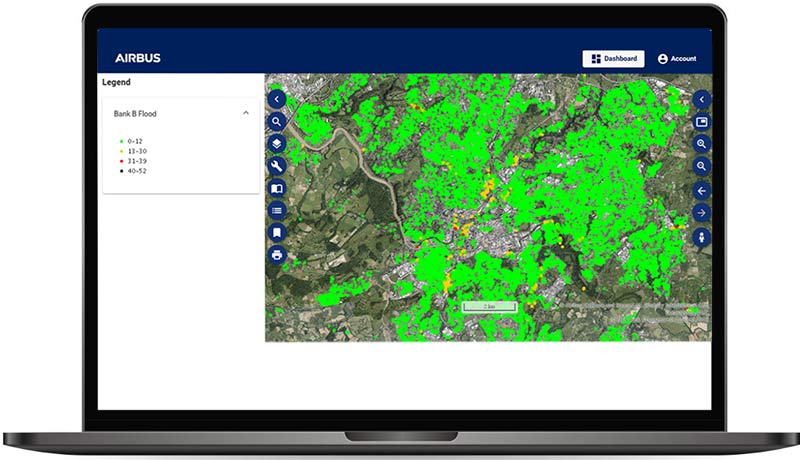Toggle the overview map window icon
The height and width of the screenshot is (460, 800).
[701, 122]
